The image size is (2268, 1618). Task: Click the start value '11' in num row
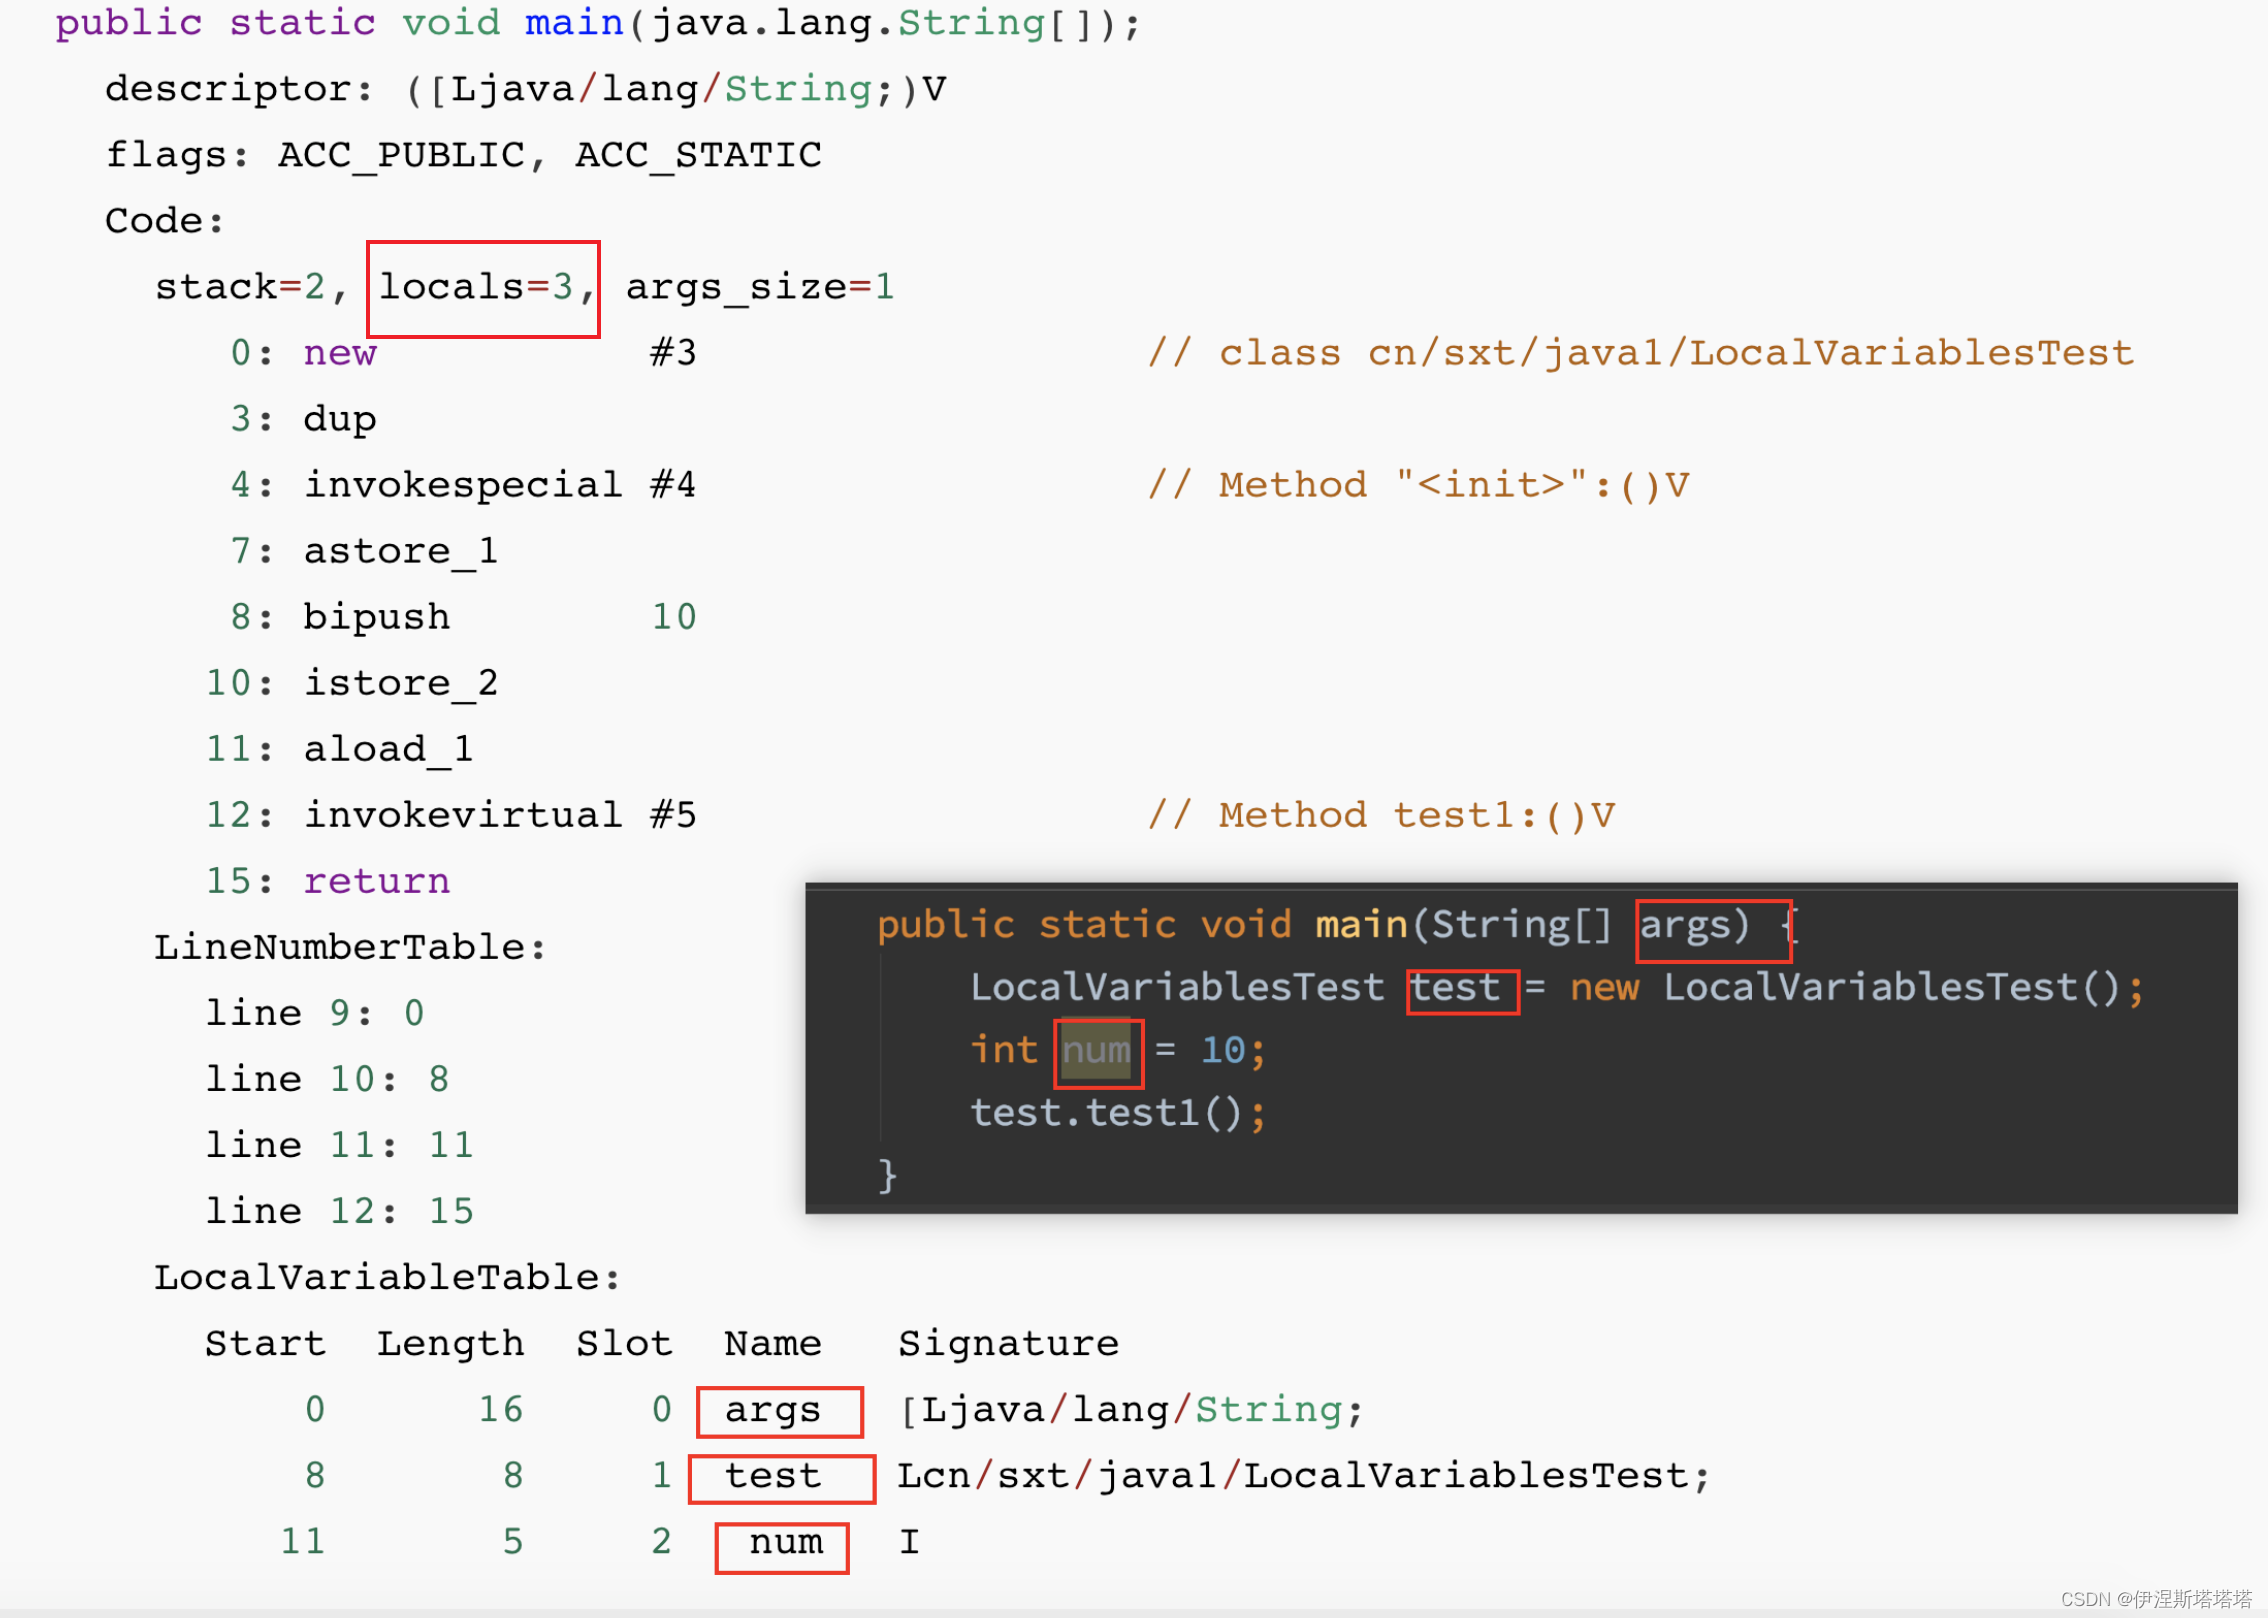pyautogui.click(x=302, y=1541)
